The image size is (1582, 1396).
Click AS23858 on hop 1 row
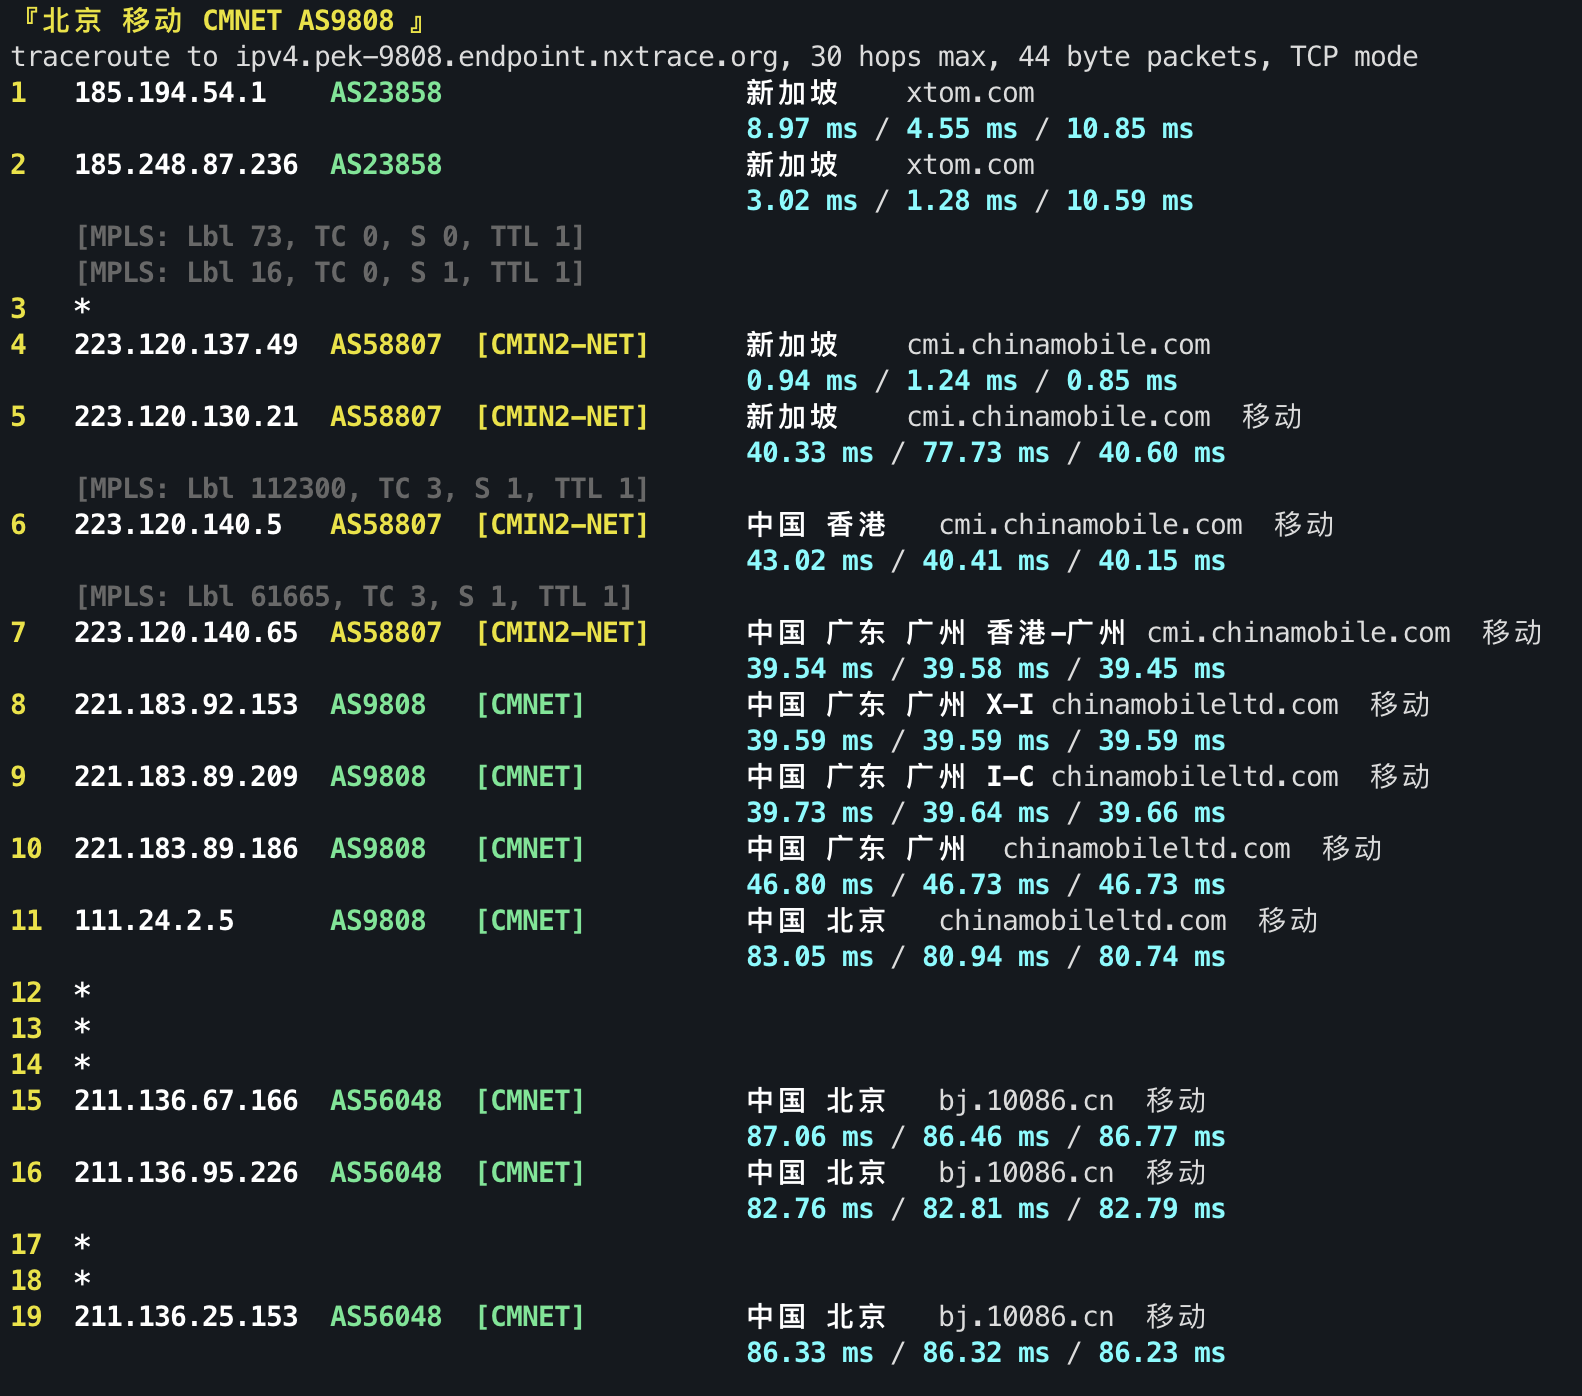(x=386, y=93)
